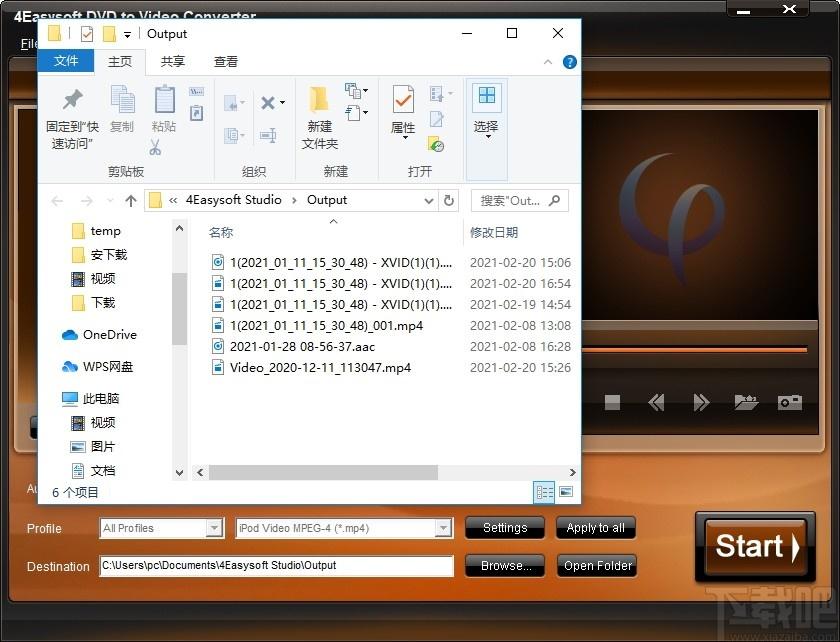The image size is (840, 642).
Task: Click the Destination path input field
Action: [x=276, y=566]
